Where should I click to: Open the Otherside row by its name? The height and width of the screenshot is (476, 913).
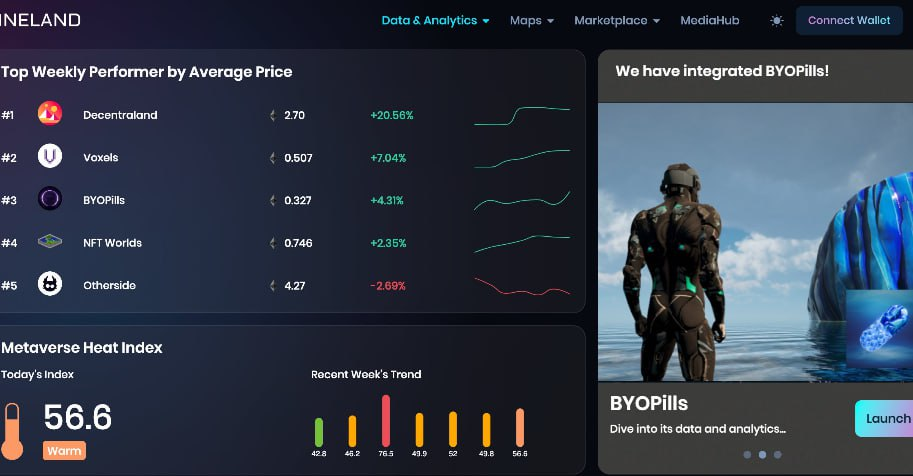(109, 285)
